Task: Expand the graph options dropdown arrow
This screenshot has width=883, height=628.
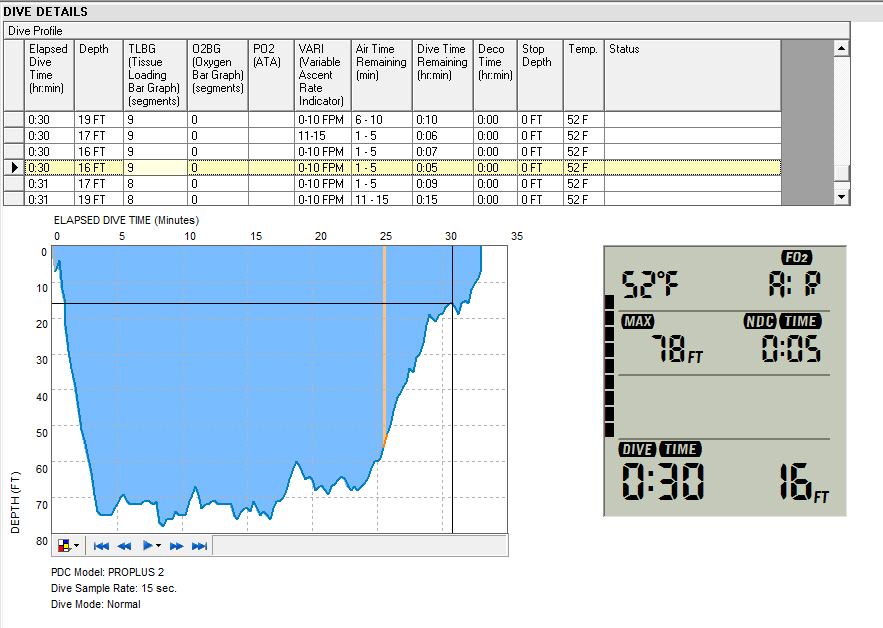Action: coord(77,545)
